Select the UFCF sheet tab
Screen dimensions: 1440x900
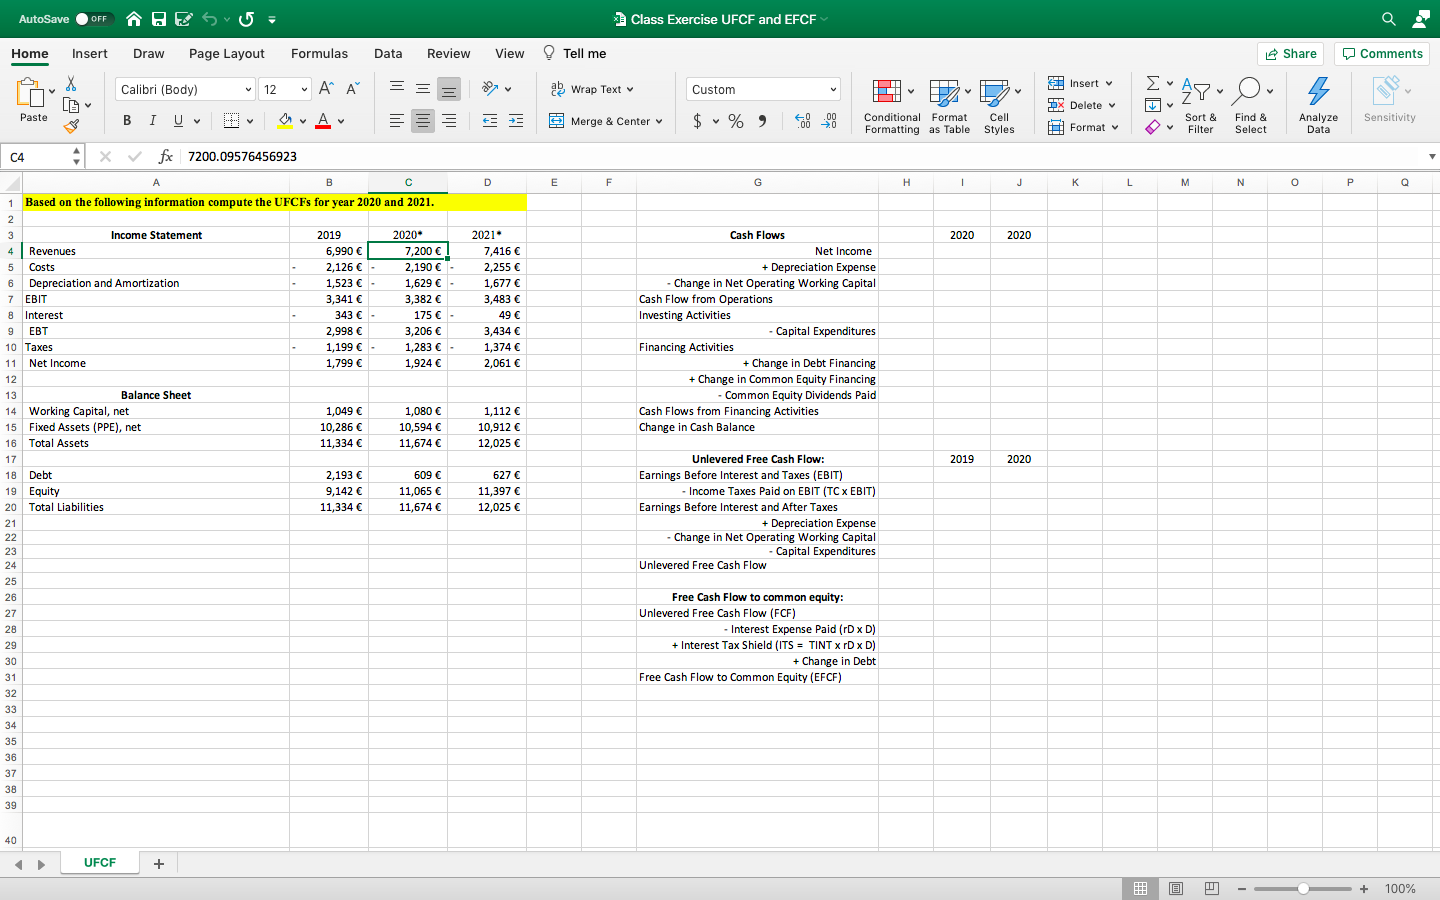[x=100, y=863]
